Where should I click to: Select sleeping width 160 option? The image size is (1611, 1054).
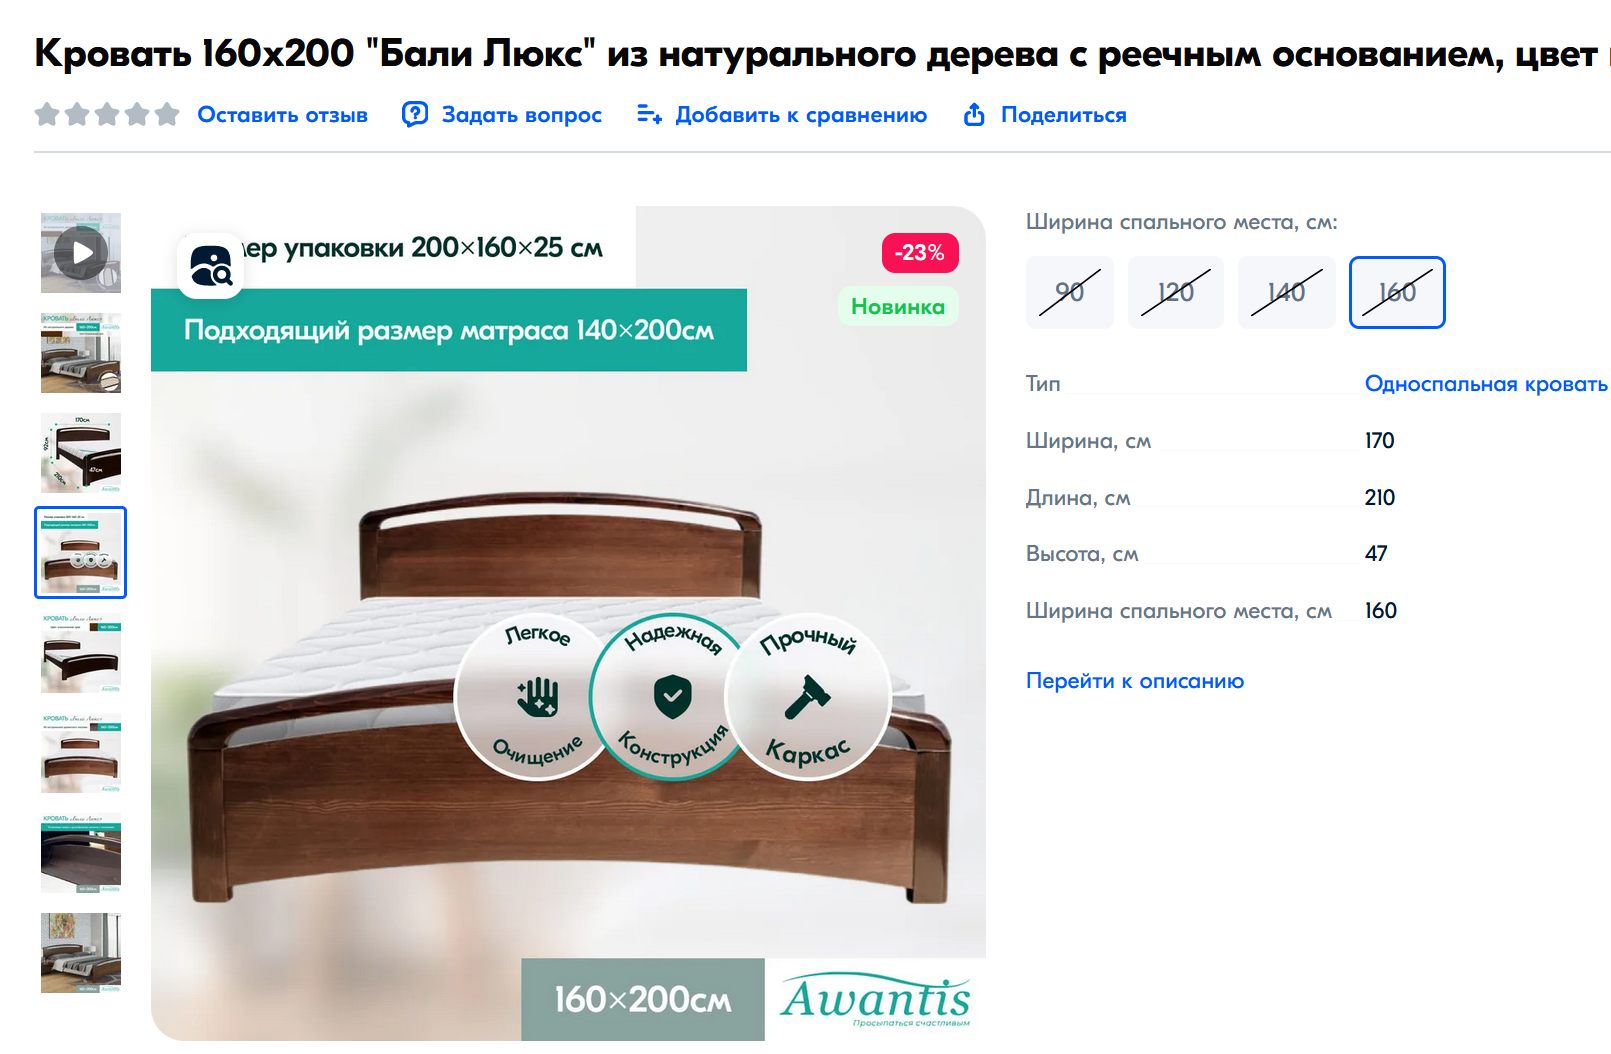[1397, 292]
